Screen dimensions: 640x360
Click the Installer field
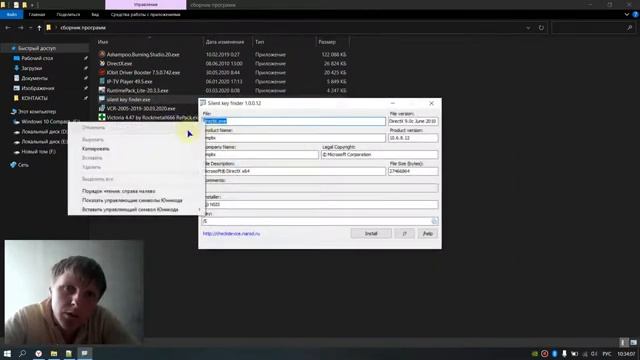[x=320, y=204]
